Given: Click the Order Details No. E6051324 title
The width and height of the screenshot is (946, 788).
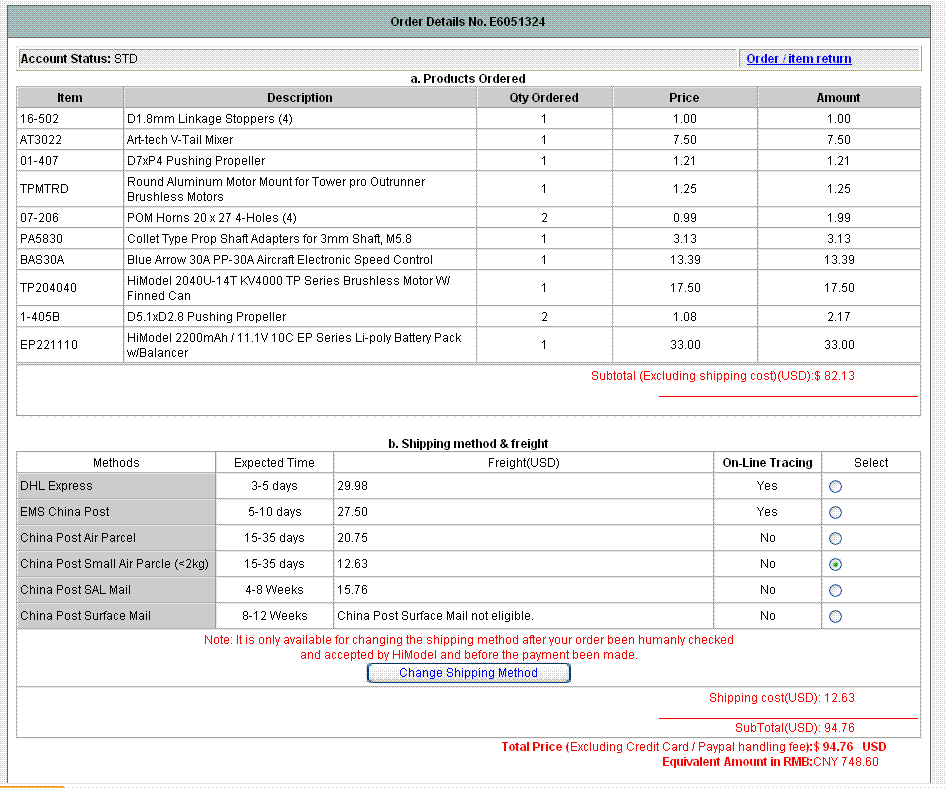Looking at the screenshot, I should click(x=467, y=22).
